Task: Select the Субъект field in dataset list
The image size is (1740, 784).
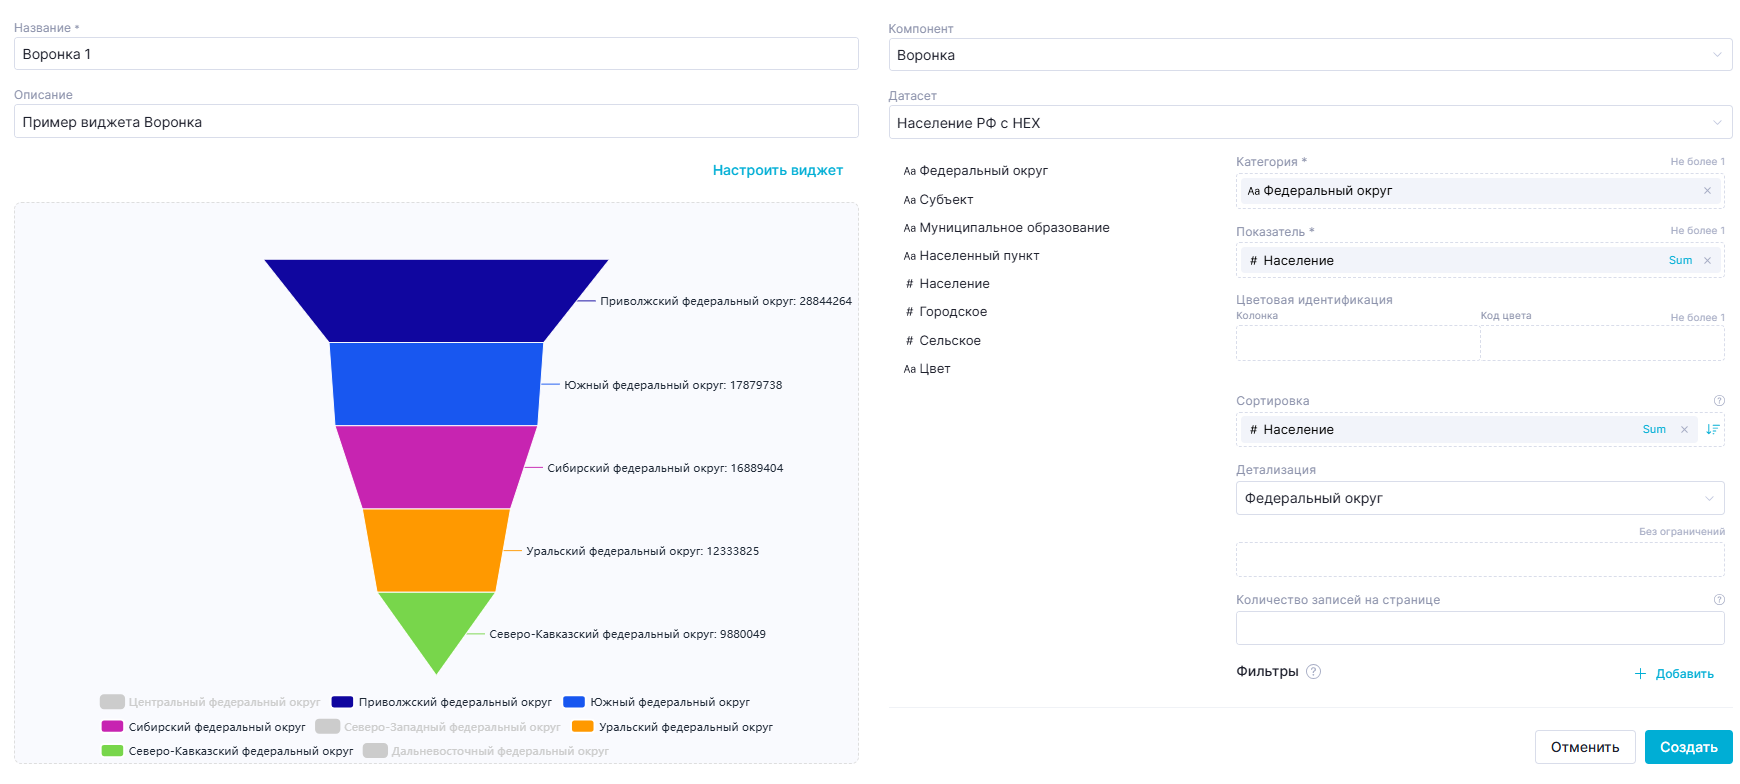Action: (x=945, y=200)
